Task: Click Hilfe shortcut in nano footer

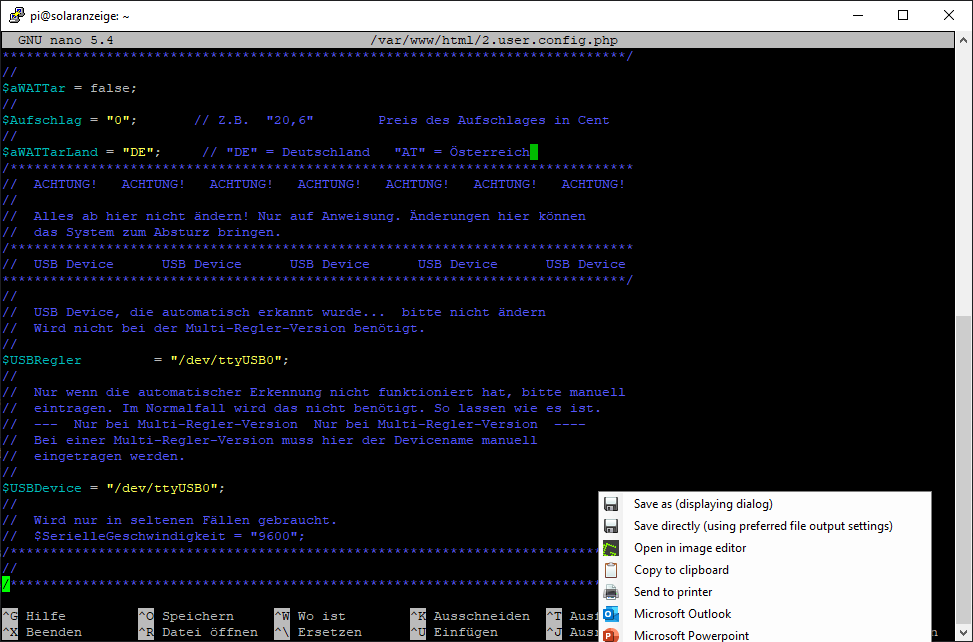Action: click(45, 616)
